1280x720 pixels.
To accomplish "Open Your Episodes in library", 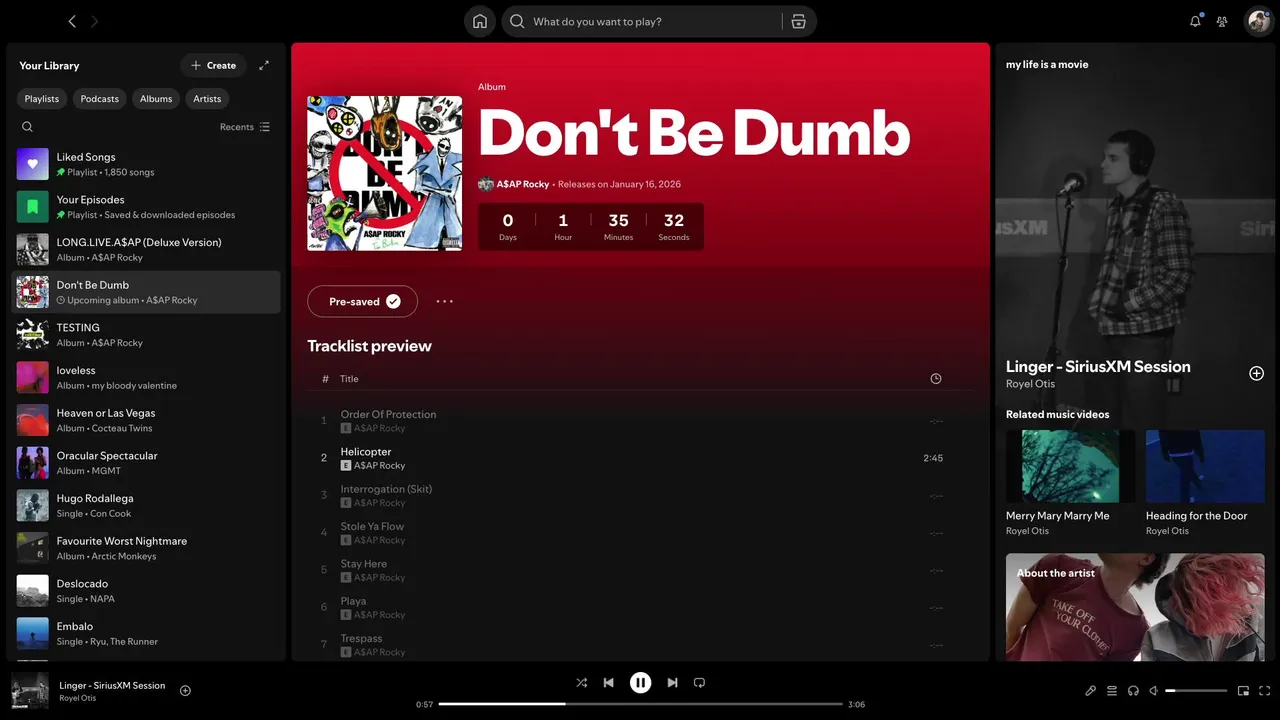I will click(146, 207).
